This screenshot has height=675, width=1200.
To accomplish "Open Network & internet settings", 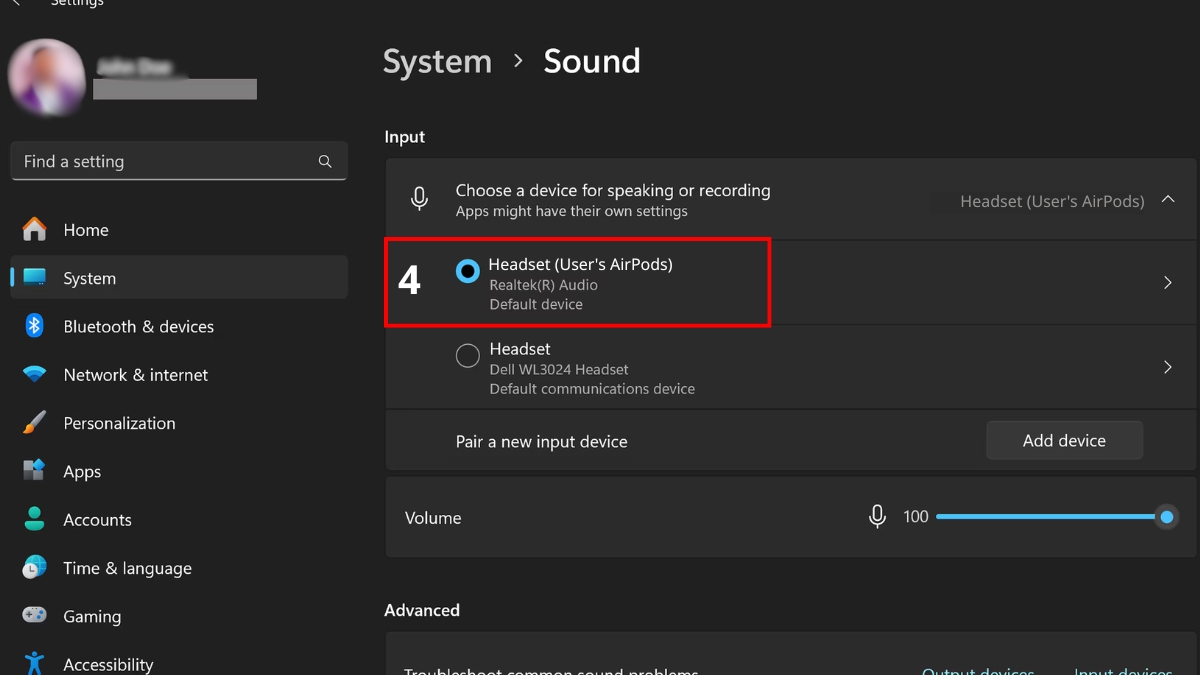I will [x=179, y=375].
